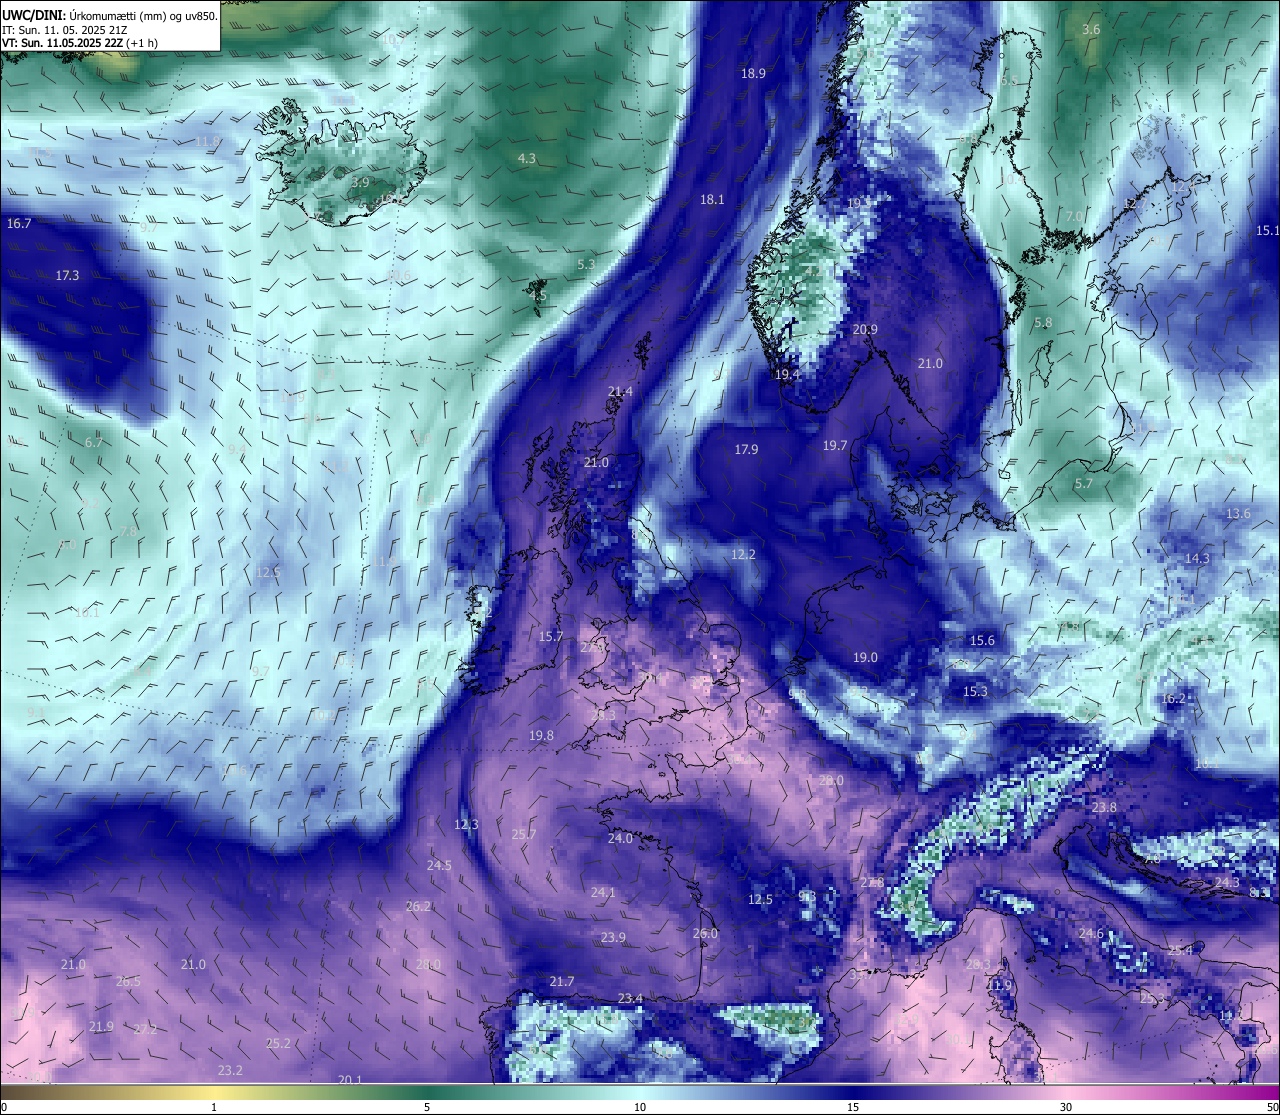1280x1115 pixels.
Task: Click the 5 tick on the color scale
Action: 427,1107
